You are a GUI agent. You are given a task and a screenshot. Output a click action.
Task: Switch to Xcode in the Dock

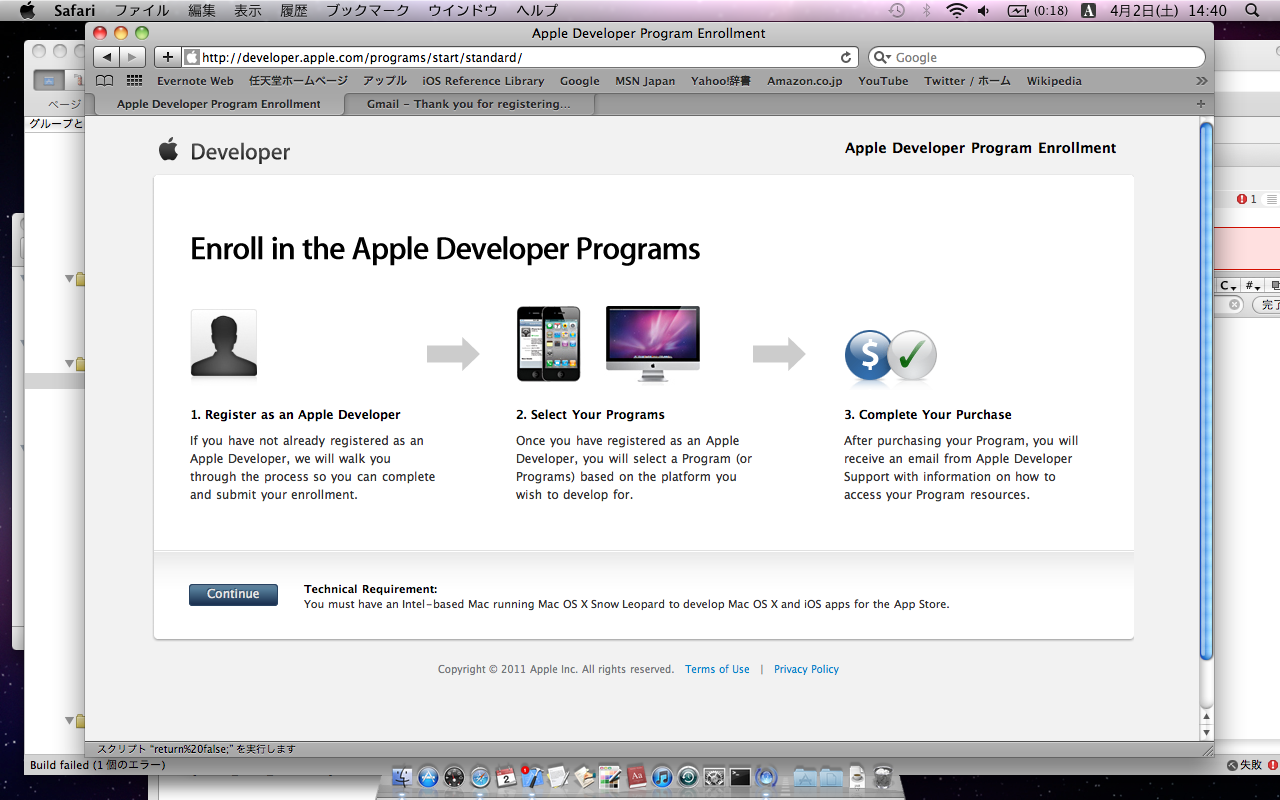(x=532, y=777)
